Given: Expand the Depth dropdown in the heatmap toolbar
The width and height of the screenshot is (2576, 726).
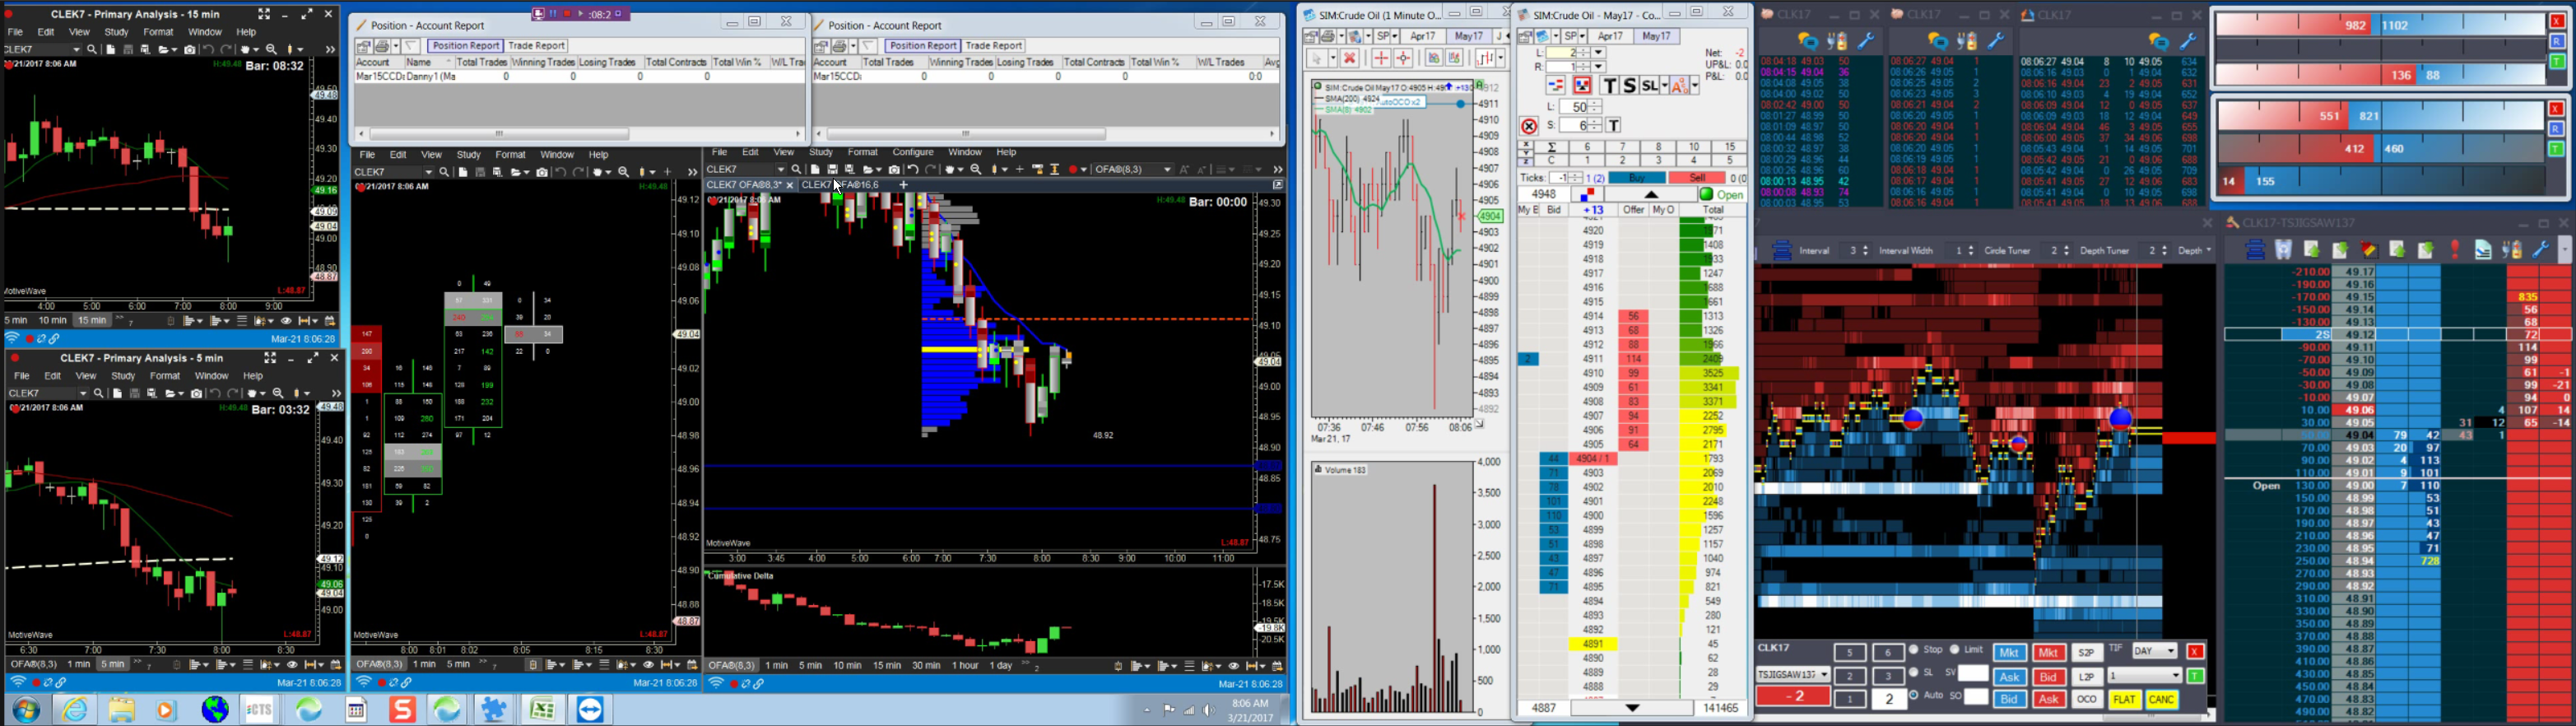Looking at the screenshot, I should [2194, 251].
